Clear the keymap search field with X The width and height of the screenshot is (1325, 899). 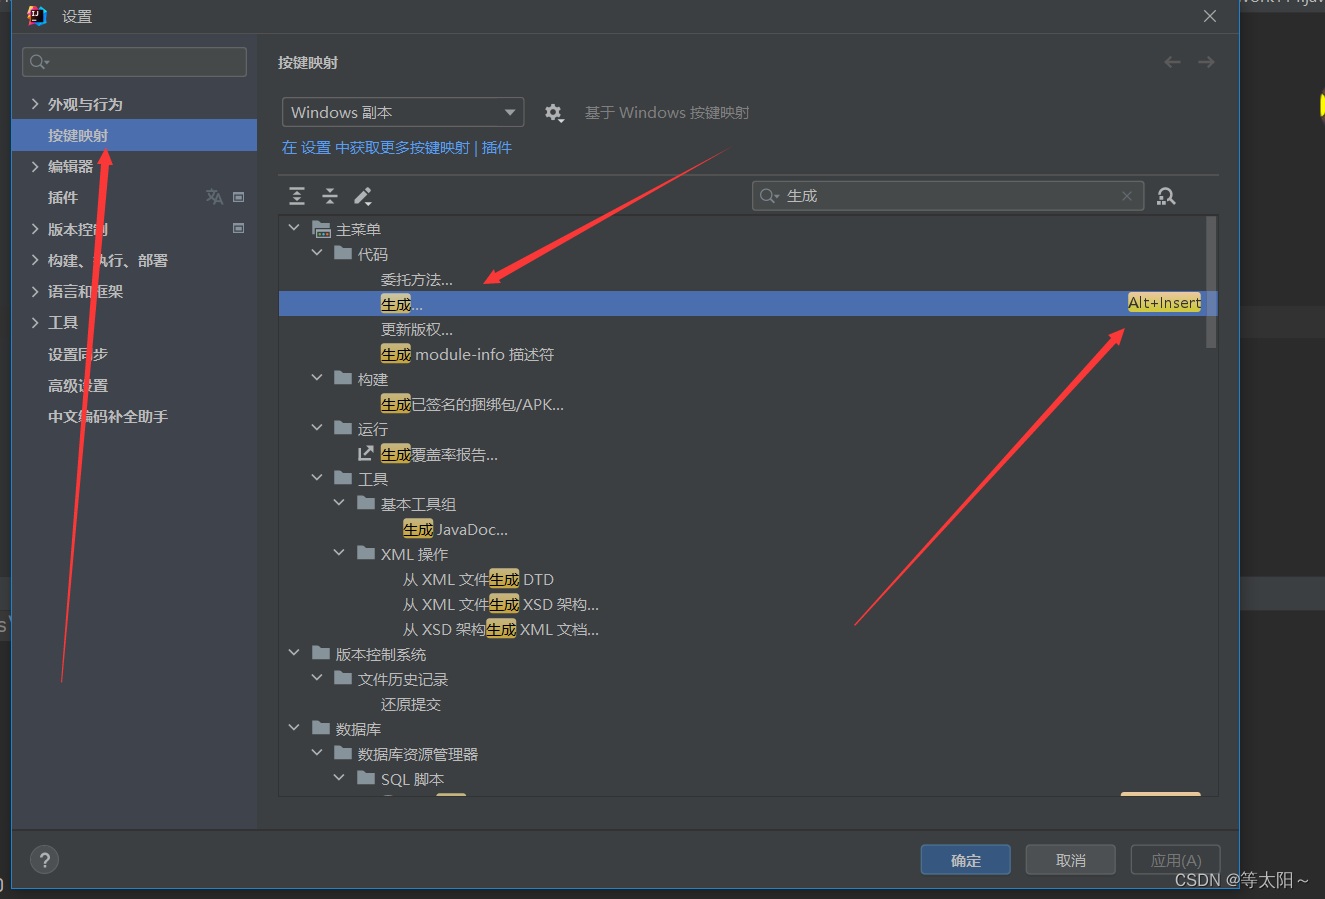[1127, 196]
